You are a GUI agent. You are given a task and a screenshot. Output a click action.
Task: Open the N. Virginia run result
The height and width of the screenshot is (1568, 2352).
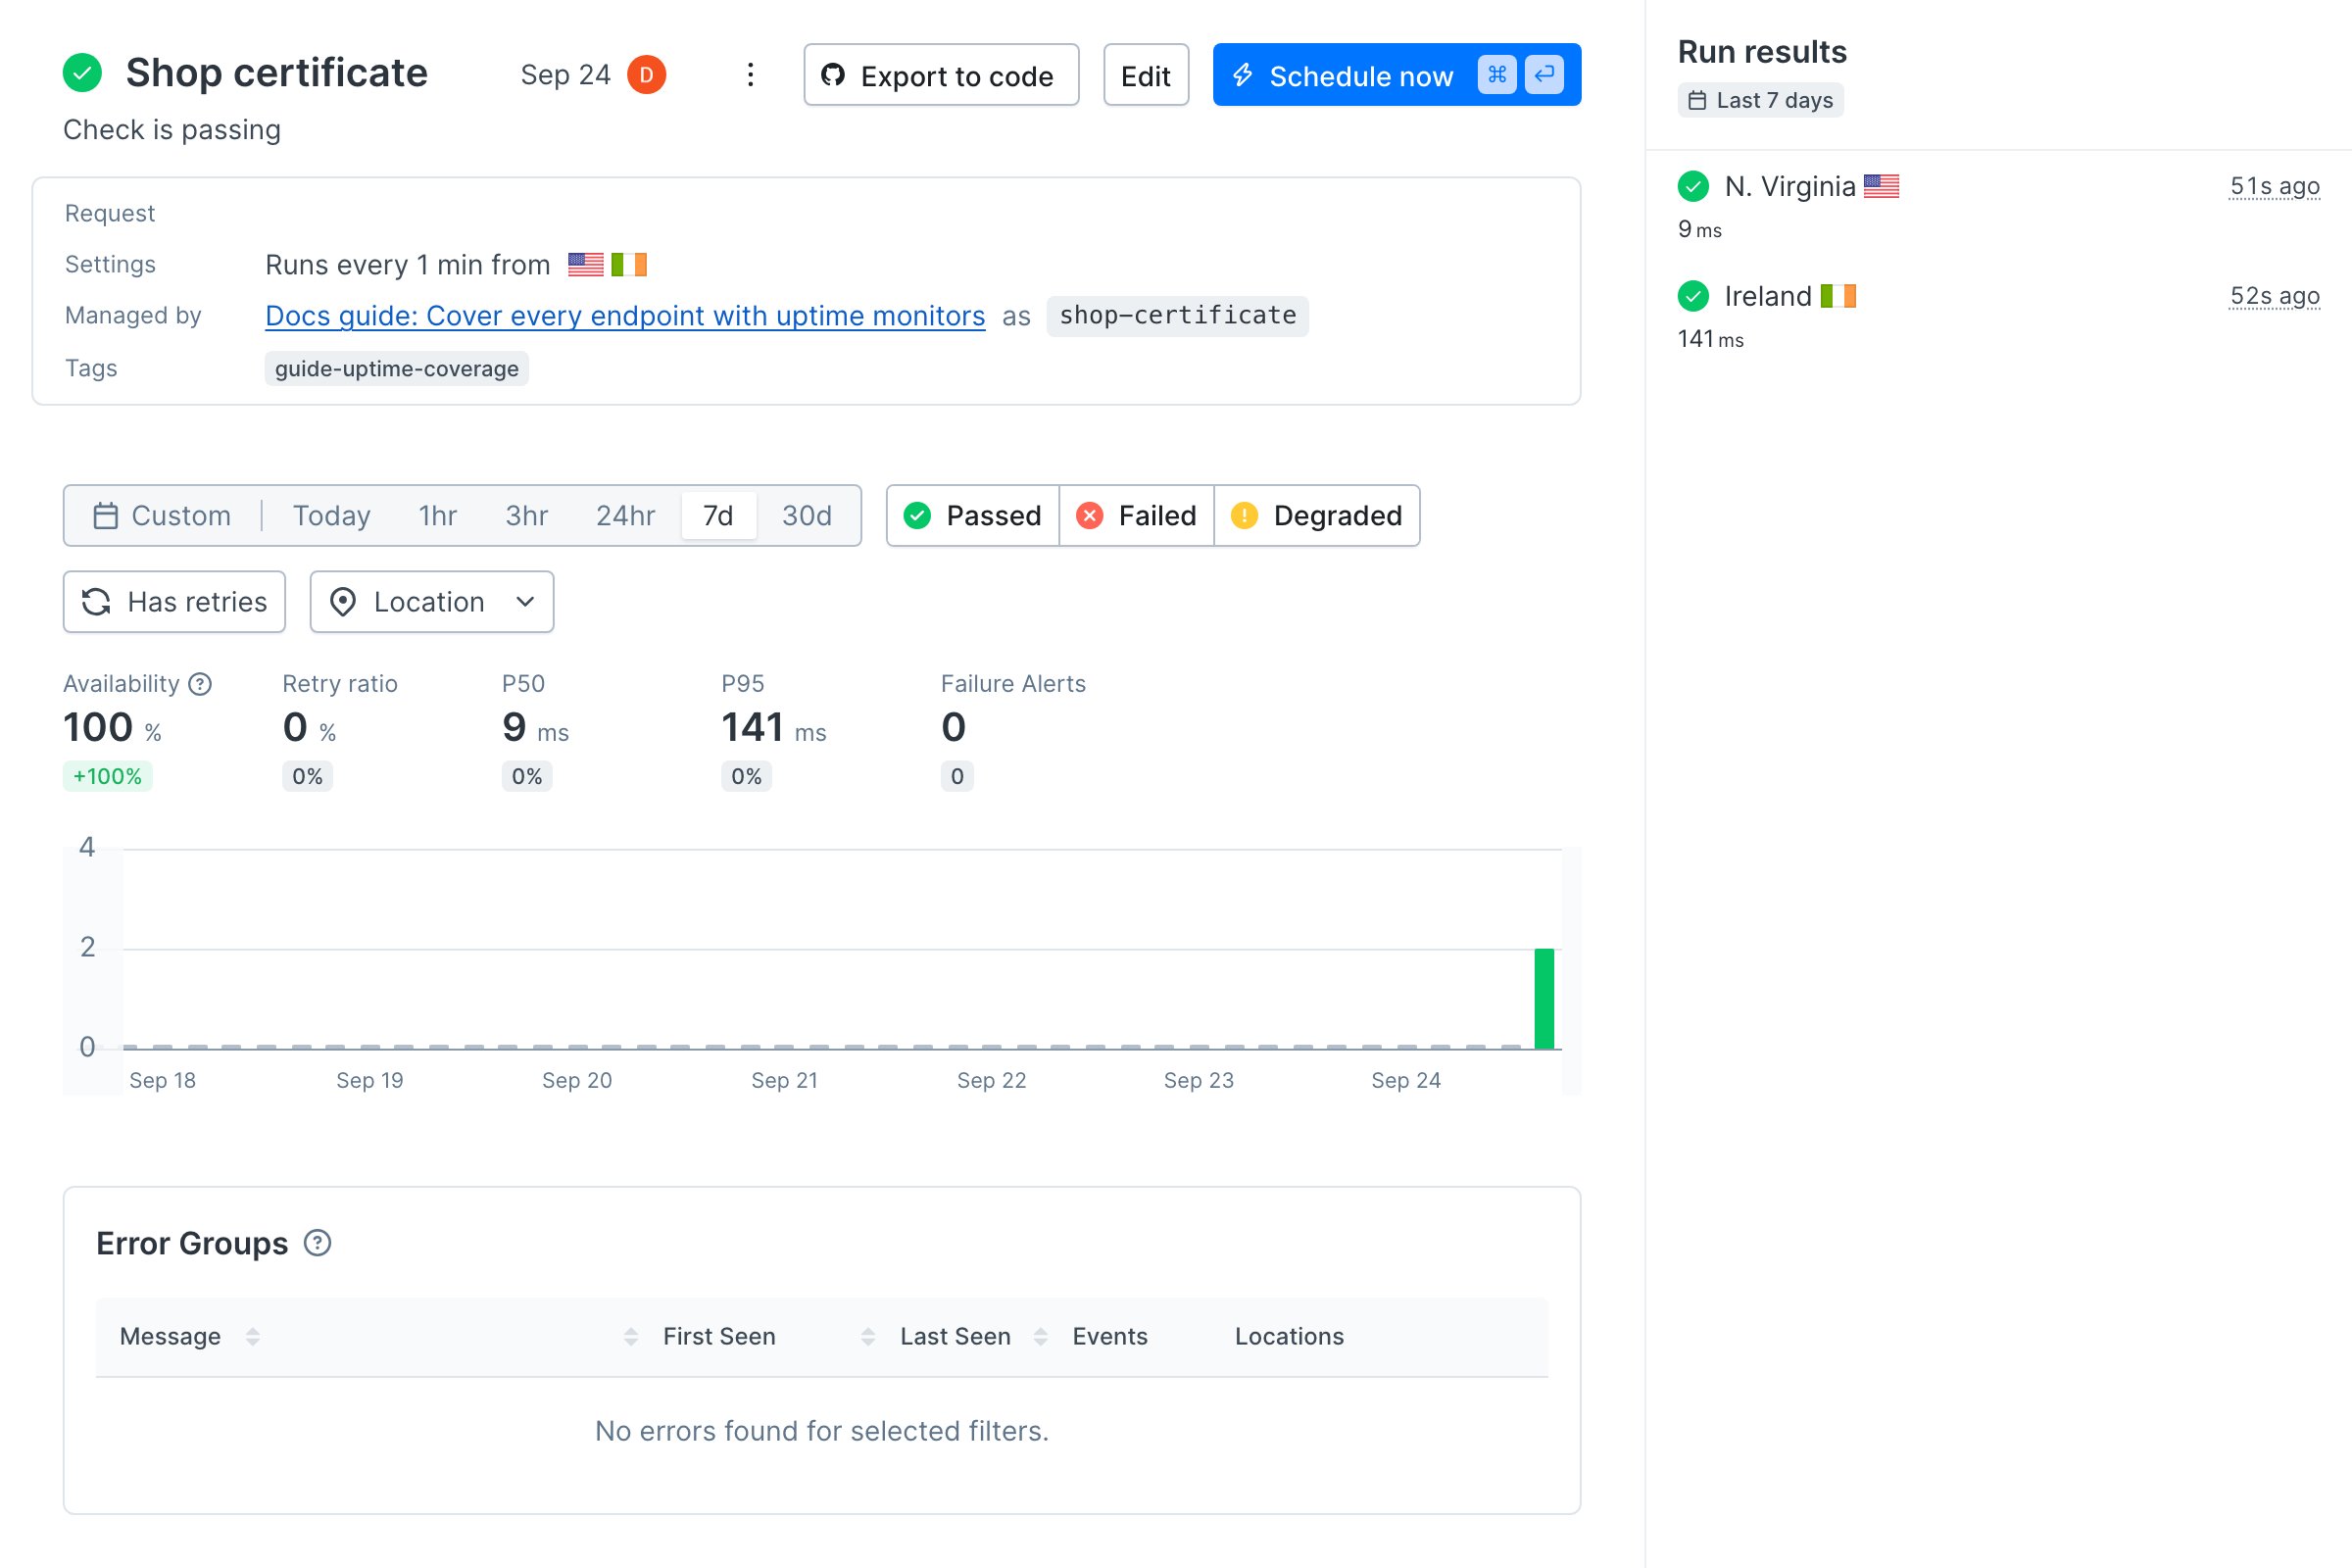pyautogui.click(x=1998, y=206)
